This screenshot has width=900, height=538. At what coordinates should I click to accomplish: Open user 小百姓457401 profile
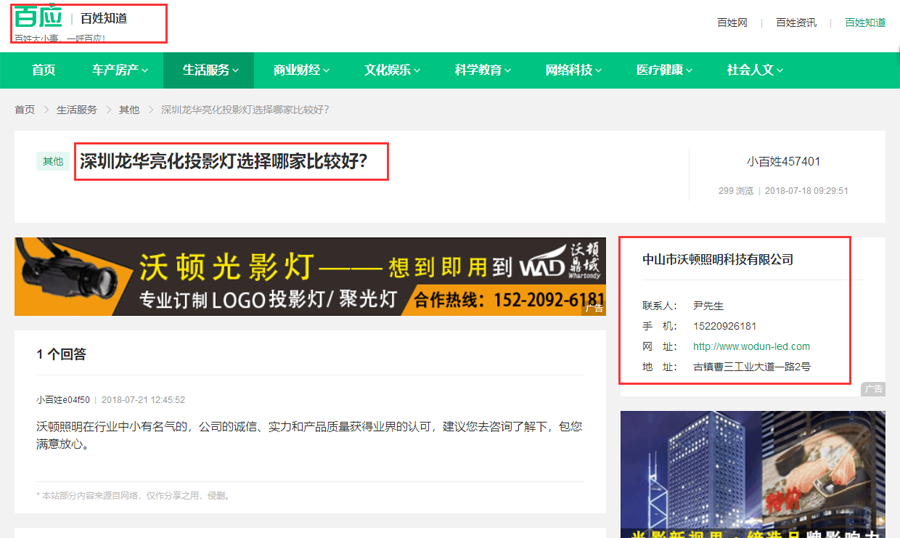[x=783, y=161]
